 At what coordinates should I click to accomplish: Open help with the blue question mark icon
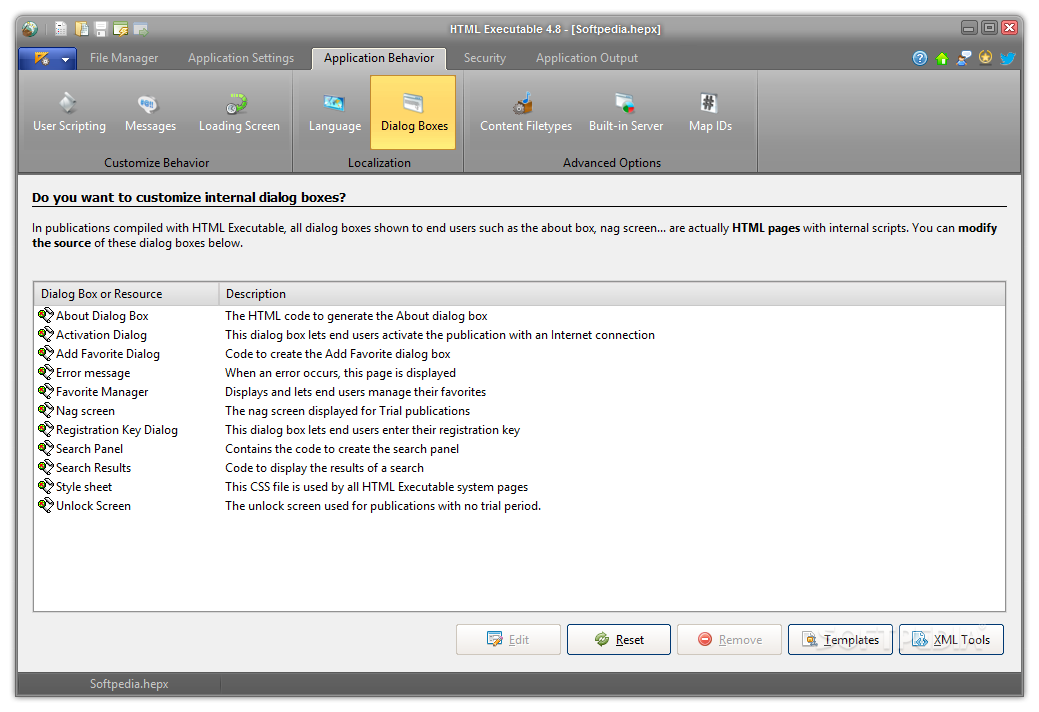[x=920, y=58]
